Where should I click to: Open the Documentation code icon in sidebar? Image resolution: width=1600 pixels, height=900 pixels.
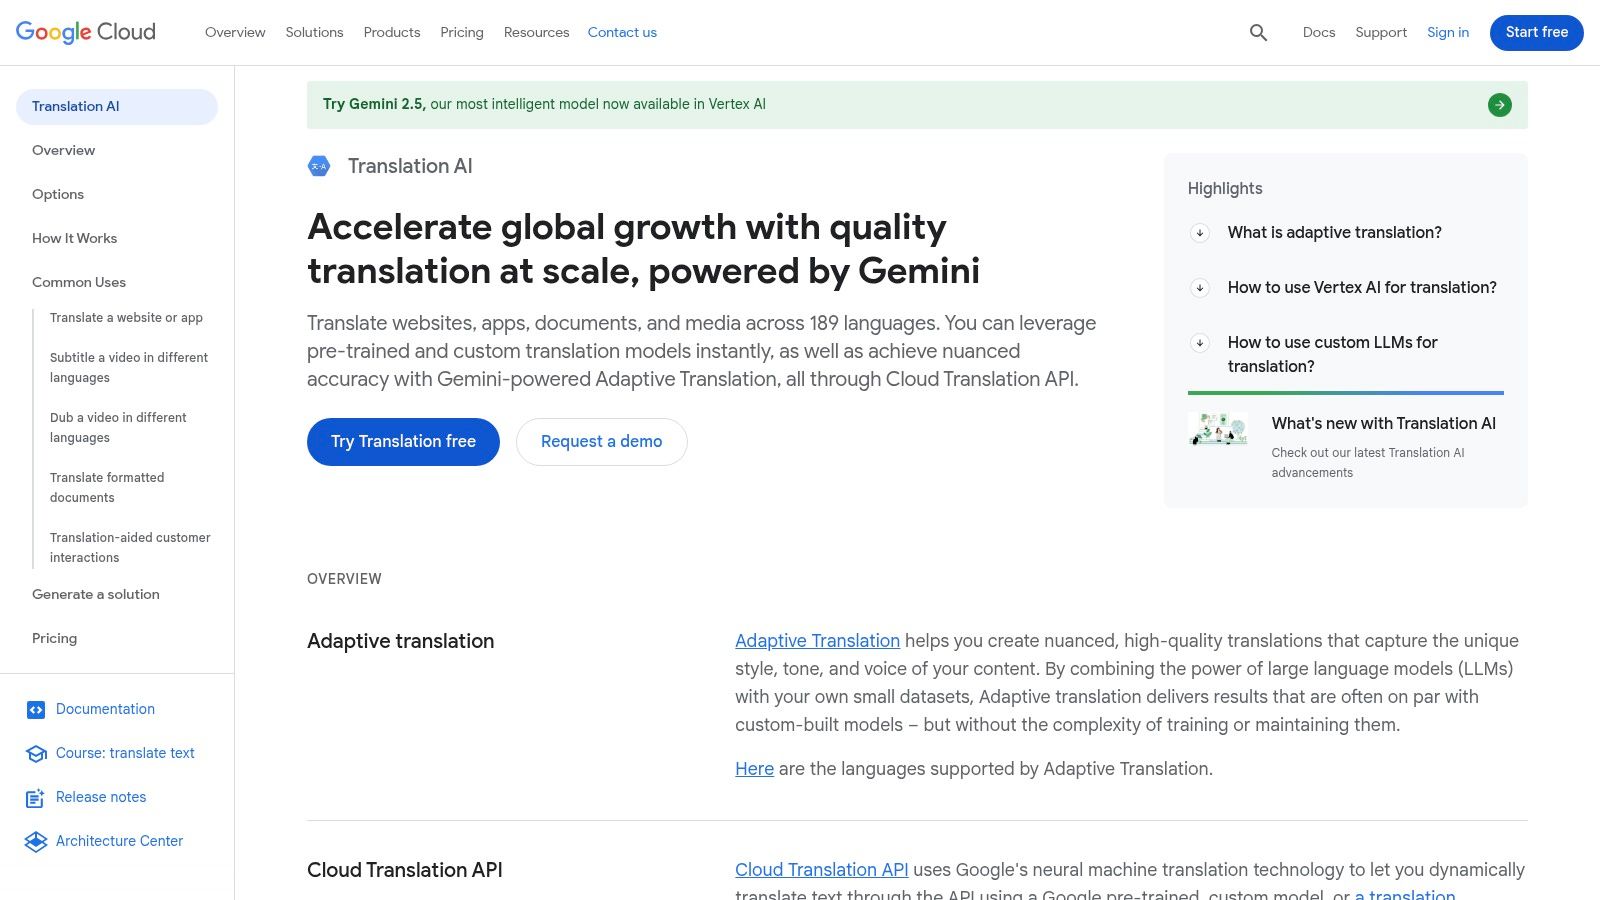[36, 709]
